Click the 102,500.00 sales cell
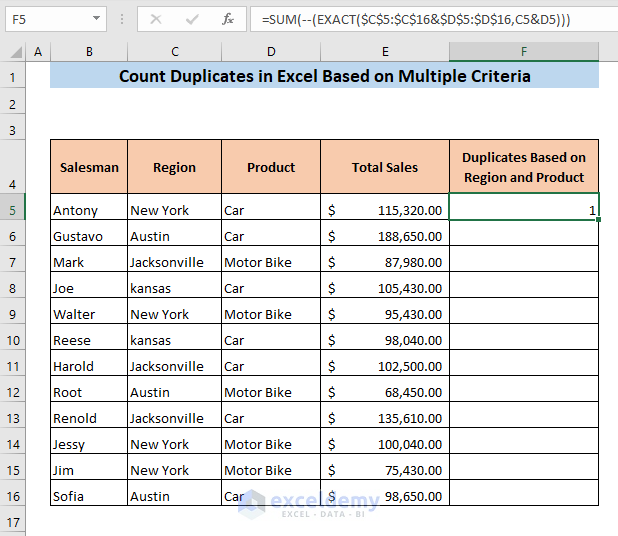Image resolution: width=618 pixels, height=536 pixels. 385,363
